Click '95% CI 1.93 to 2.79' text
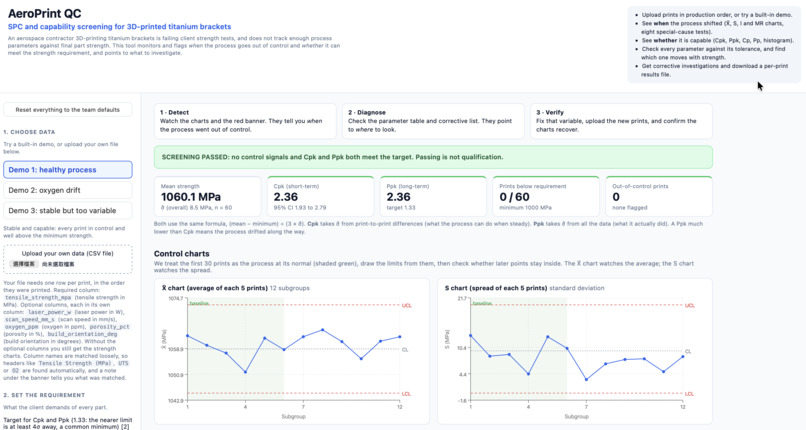The image size is (806, 430). [300, 208]
